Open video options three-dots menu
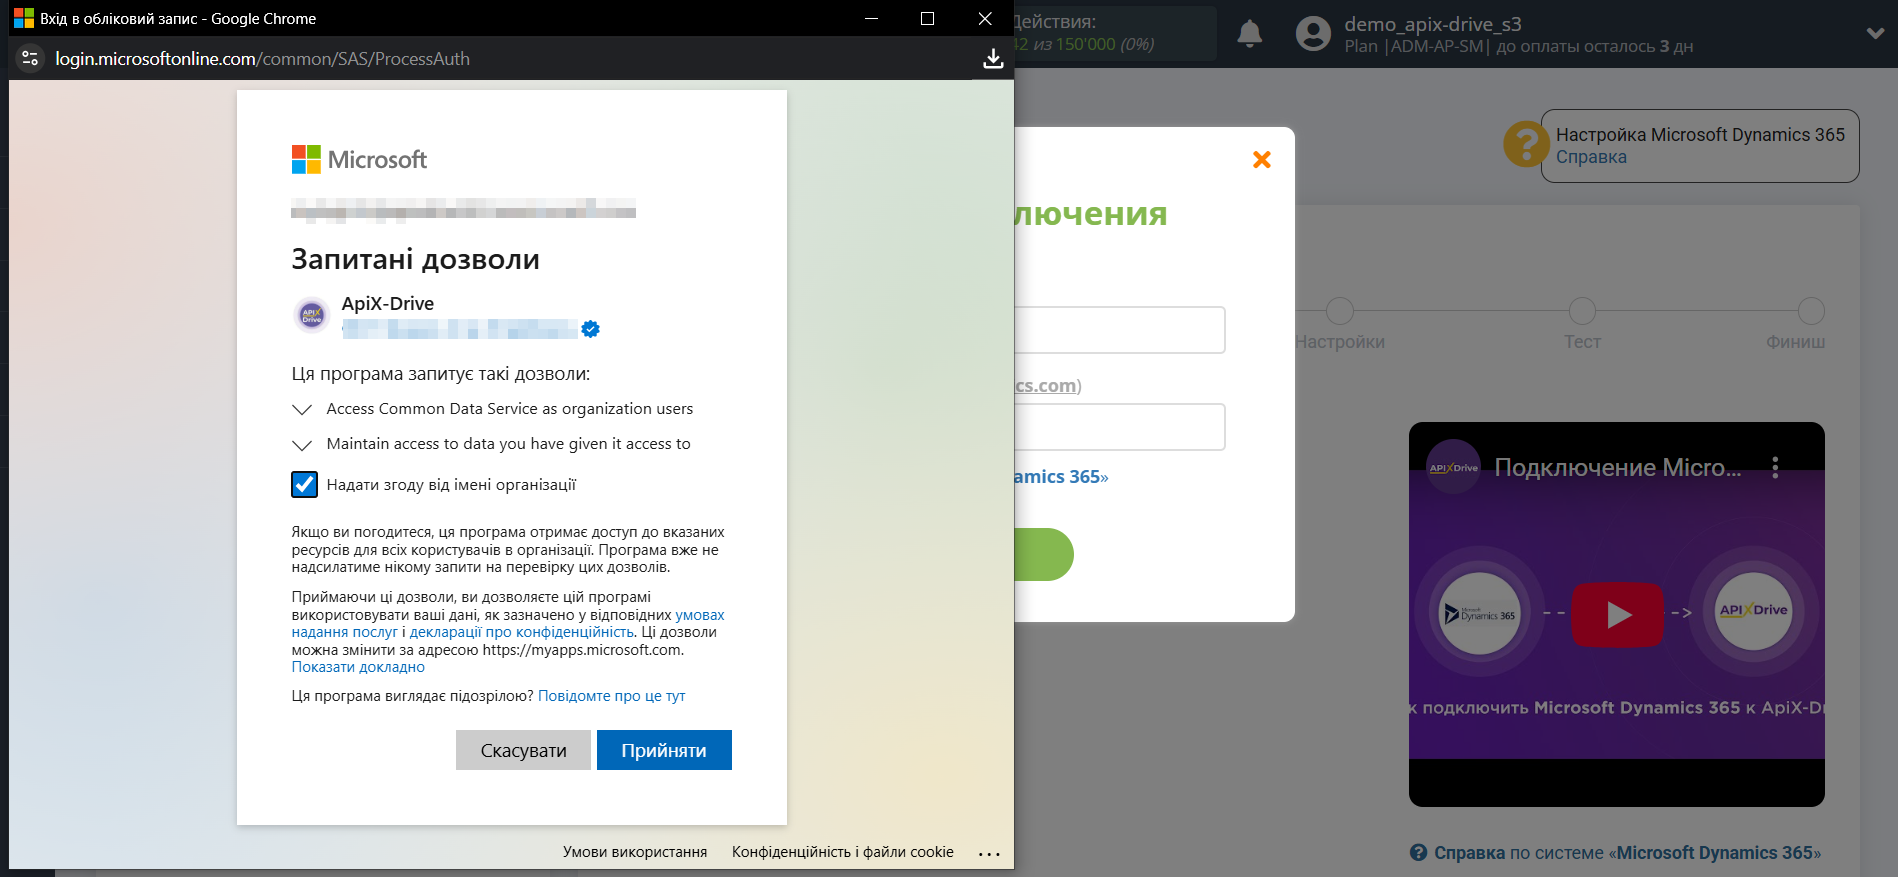1898x877 pixels. [1775, 468]
